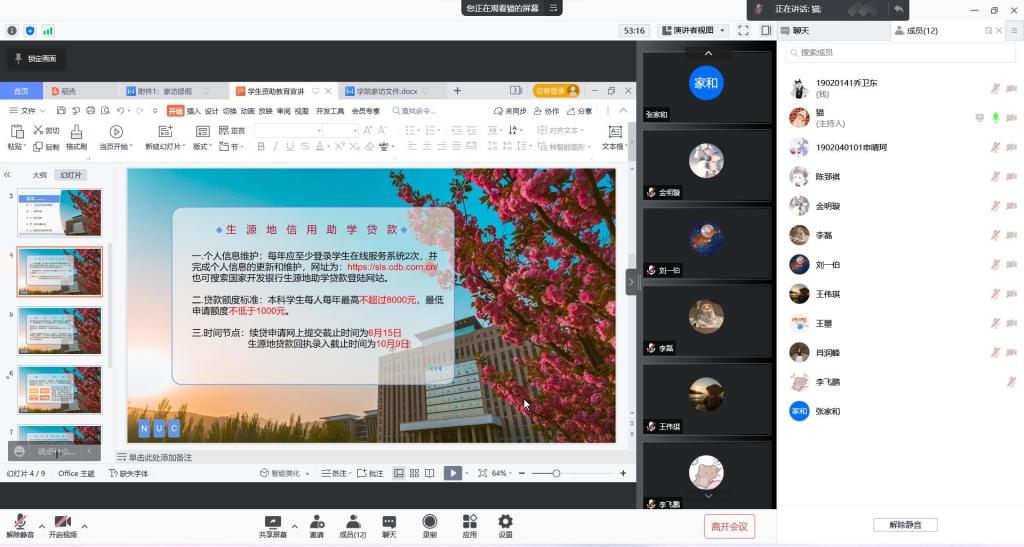Click the zoom-out minus in WPS status bar

(x=522, y=473)
